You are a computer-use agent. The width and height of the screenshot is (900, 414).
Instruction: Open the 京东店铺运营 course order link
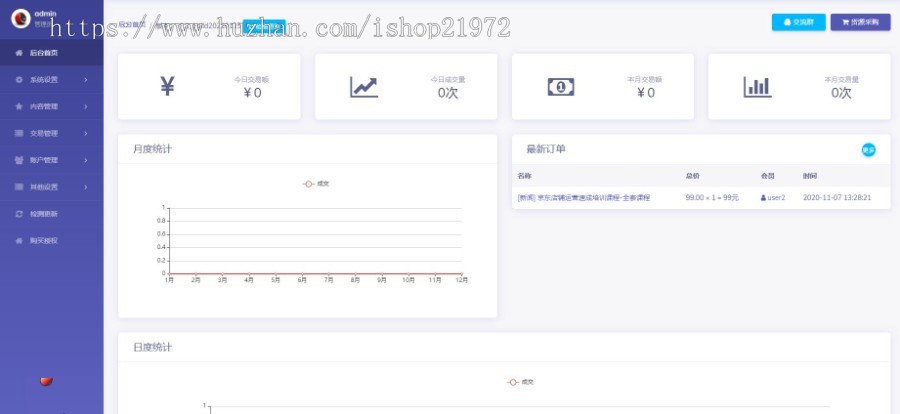(x=584, y=198)
